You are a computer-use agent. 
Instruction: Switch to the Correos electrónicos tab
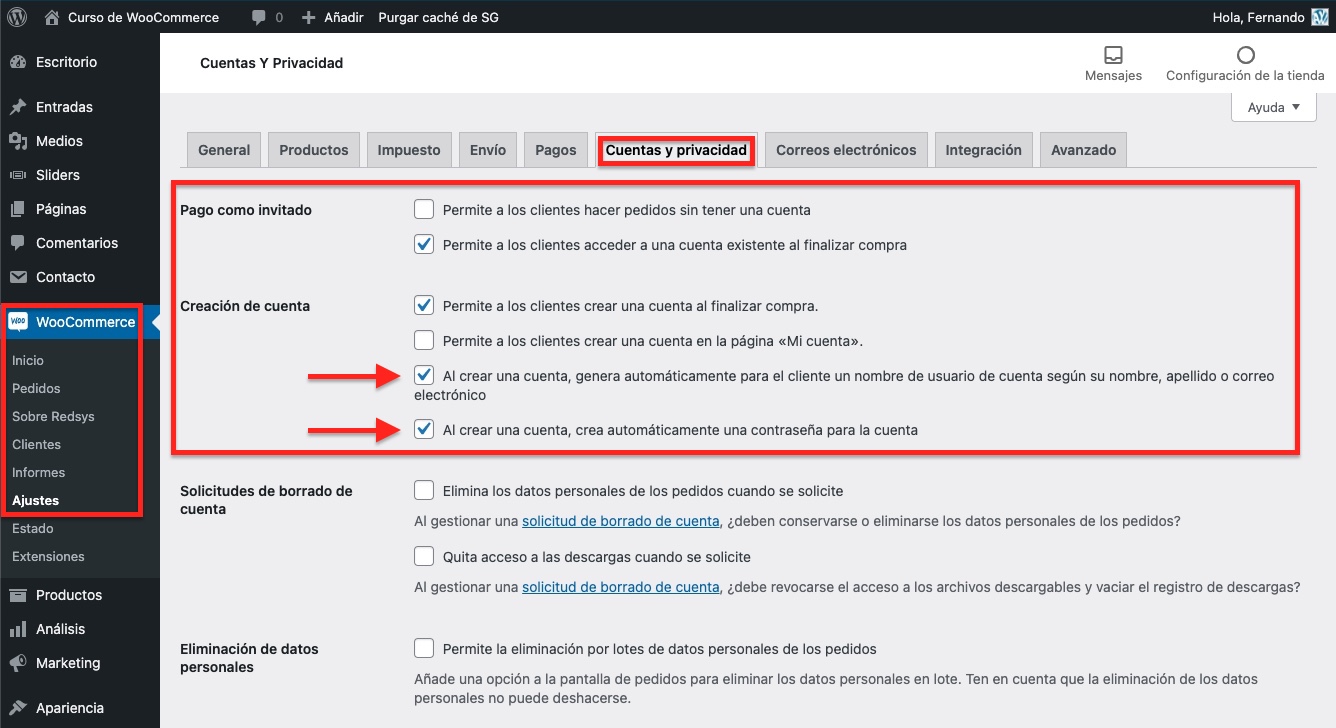(846, 150)
